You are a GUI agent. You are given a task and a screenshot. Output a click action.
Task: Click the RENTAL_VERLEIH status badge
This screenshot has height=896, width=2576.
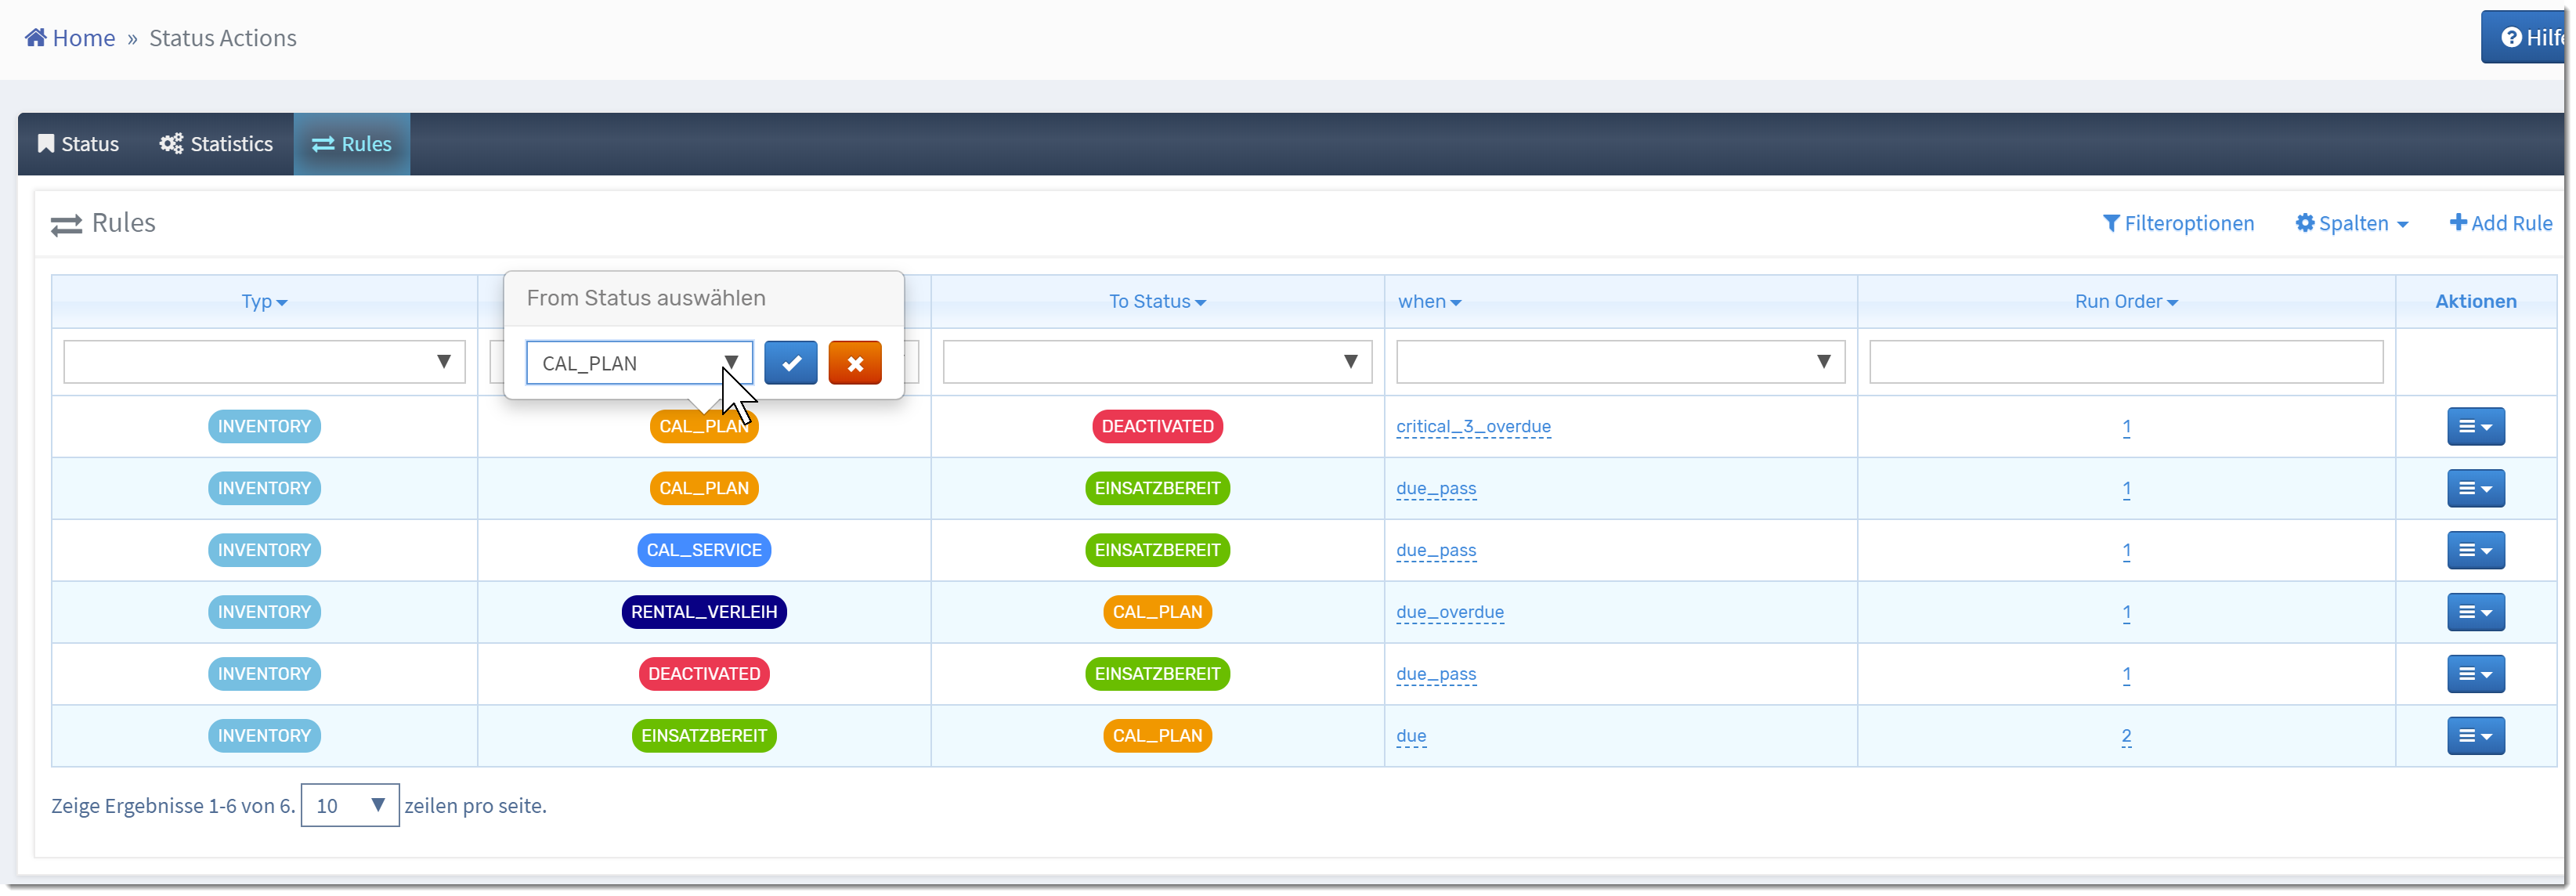704,613
